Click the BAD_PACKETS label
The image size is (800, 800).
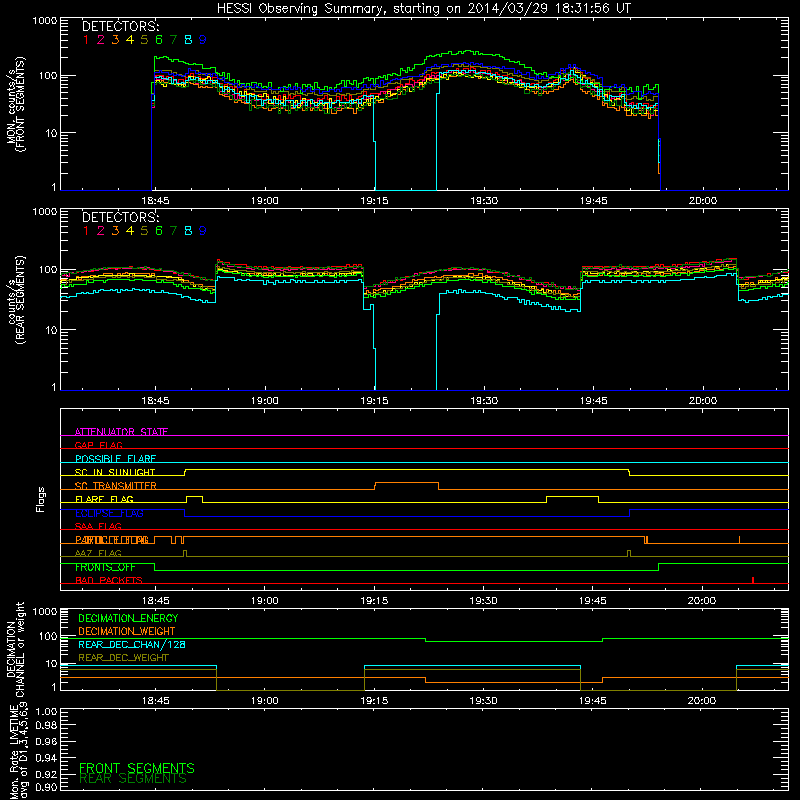[x=109, y=580]
